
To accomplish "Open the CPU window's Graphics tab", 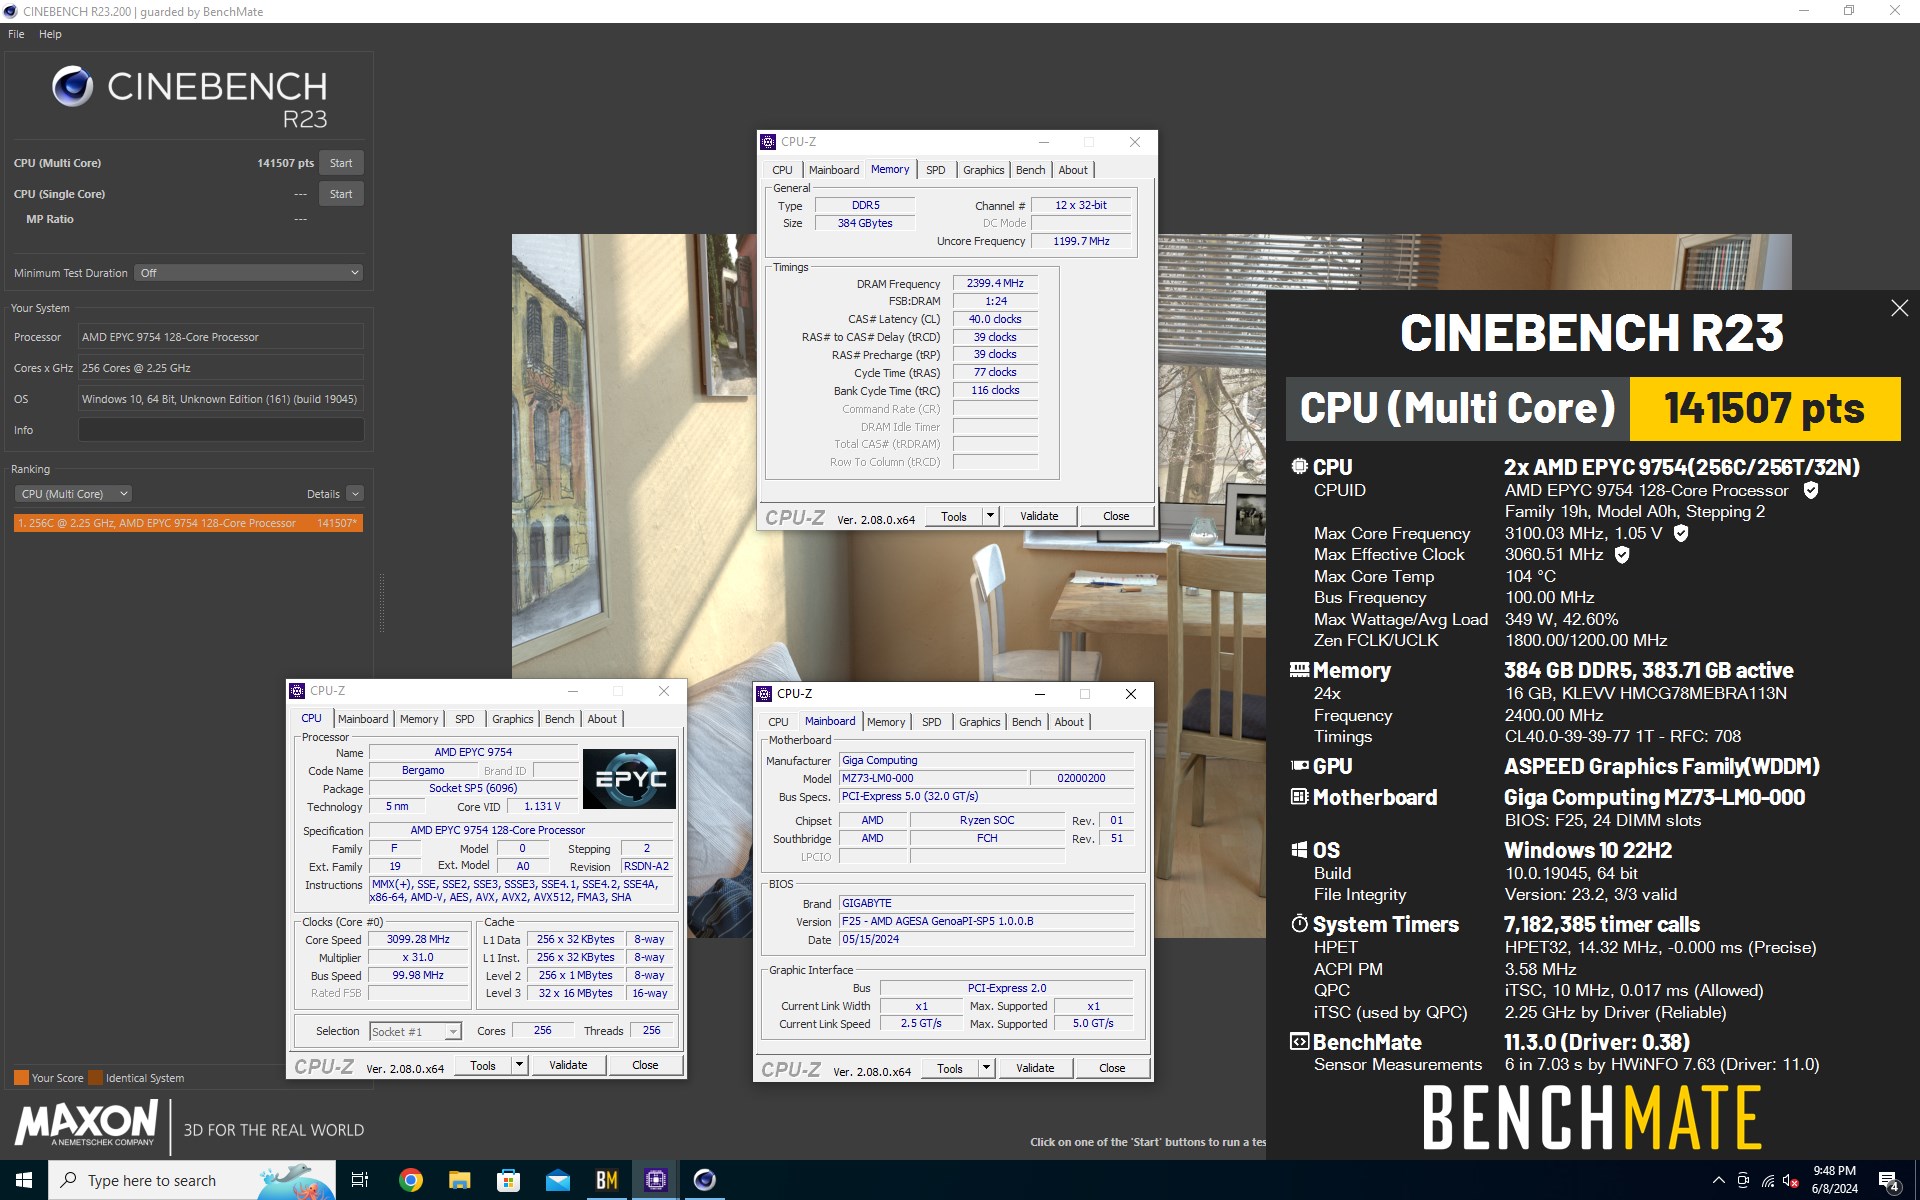I will tap(512, 719).
